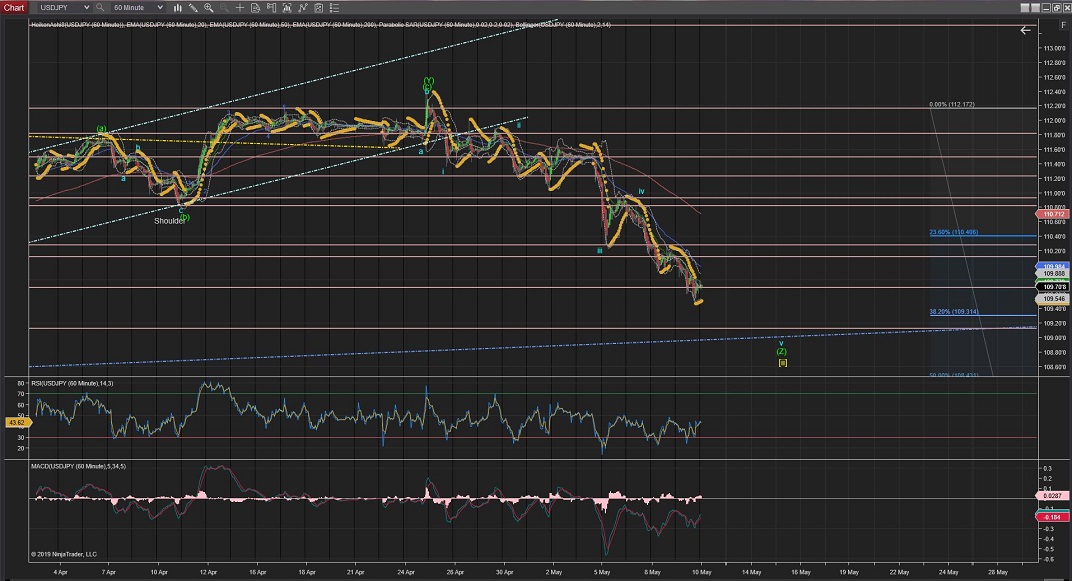This screenshot has width=1072, height=581.
Task: Click the zoom in magnifier icon
Action: (x=208, y=7)
